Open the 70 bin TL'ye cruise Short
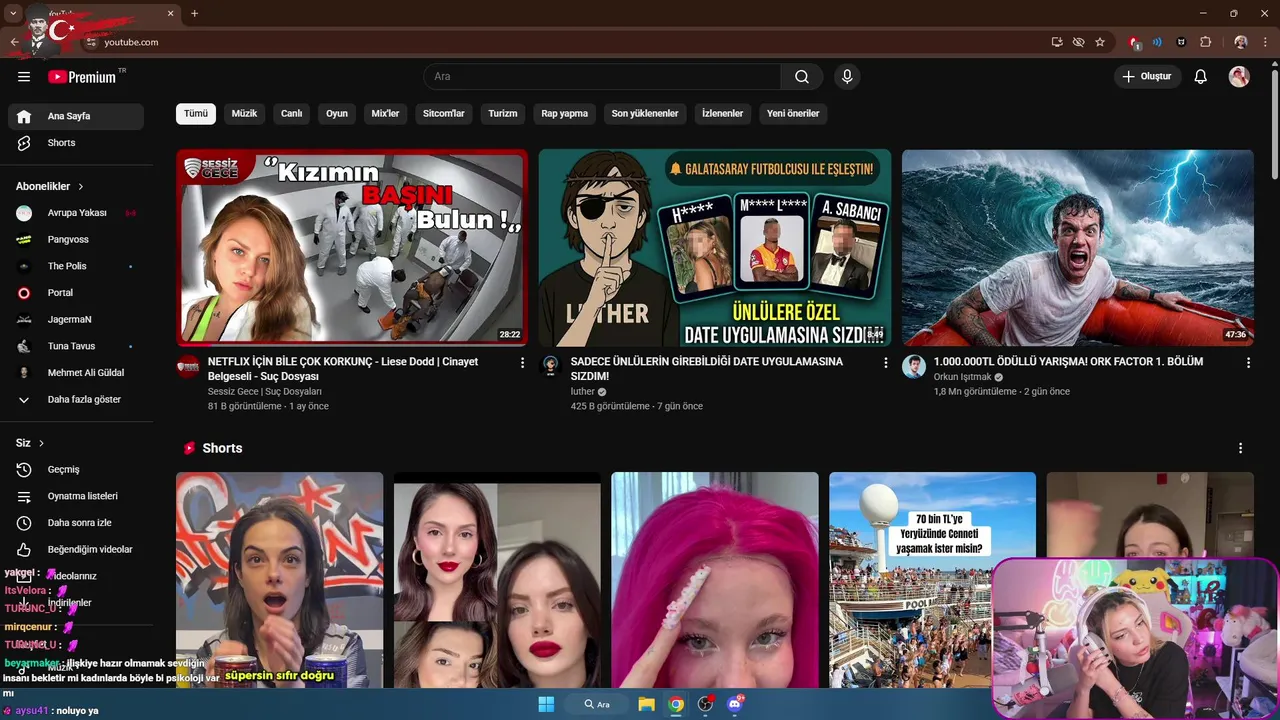 [933, 580]
